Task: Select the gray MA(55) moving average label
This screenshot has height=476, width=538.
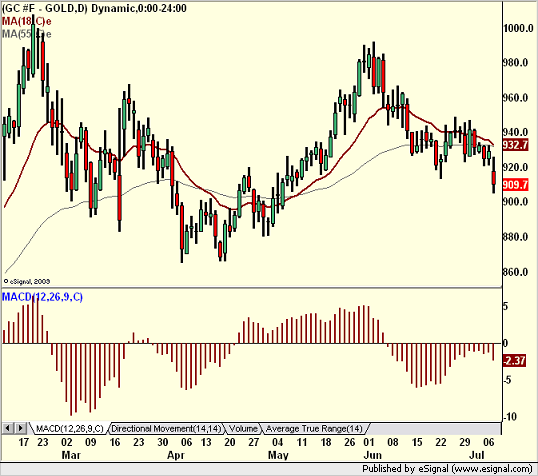Action: point(26,34)
